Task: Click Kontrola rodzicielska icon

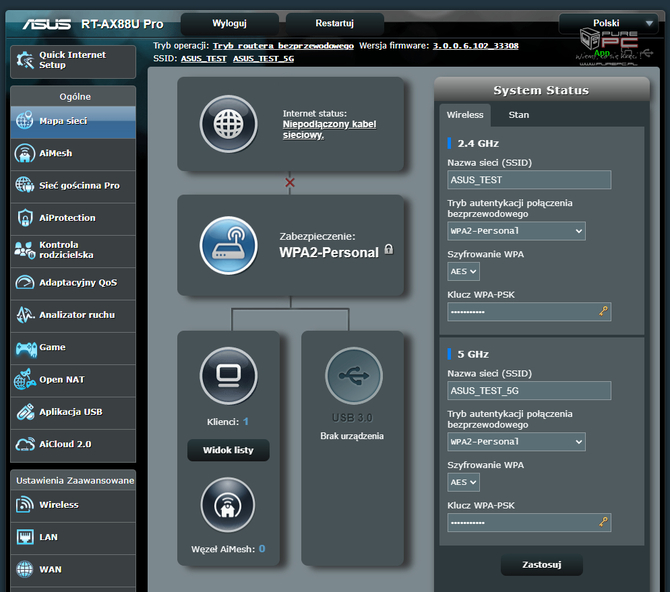Action: (x=24, y=250)
